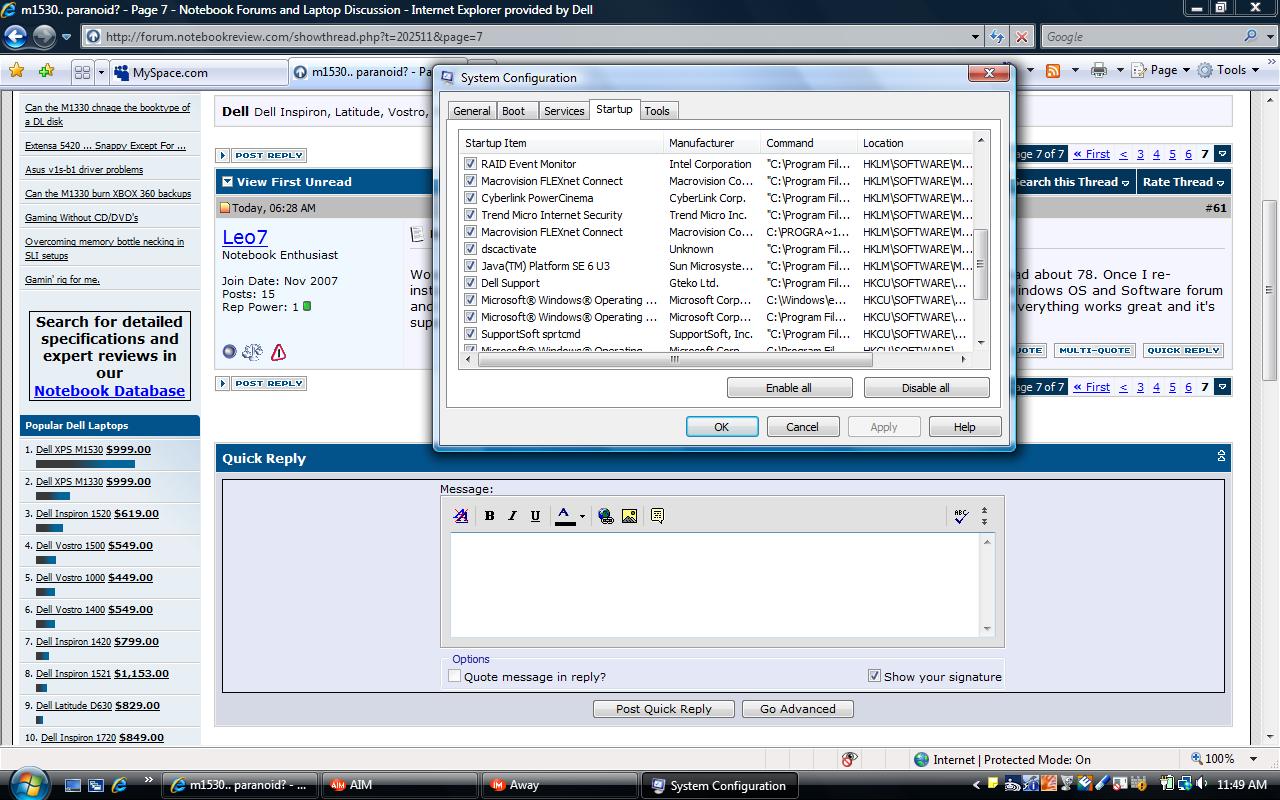Screen dimensions: 1280x800
Task: Open the Notebook Database link
Action: click(109, 391)
